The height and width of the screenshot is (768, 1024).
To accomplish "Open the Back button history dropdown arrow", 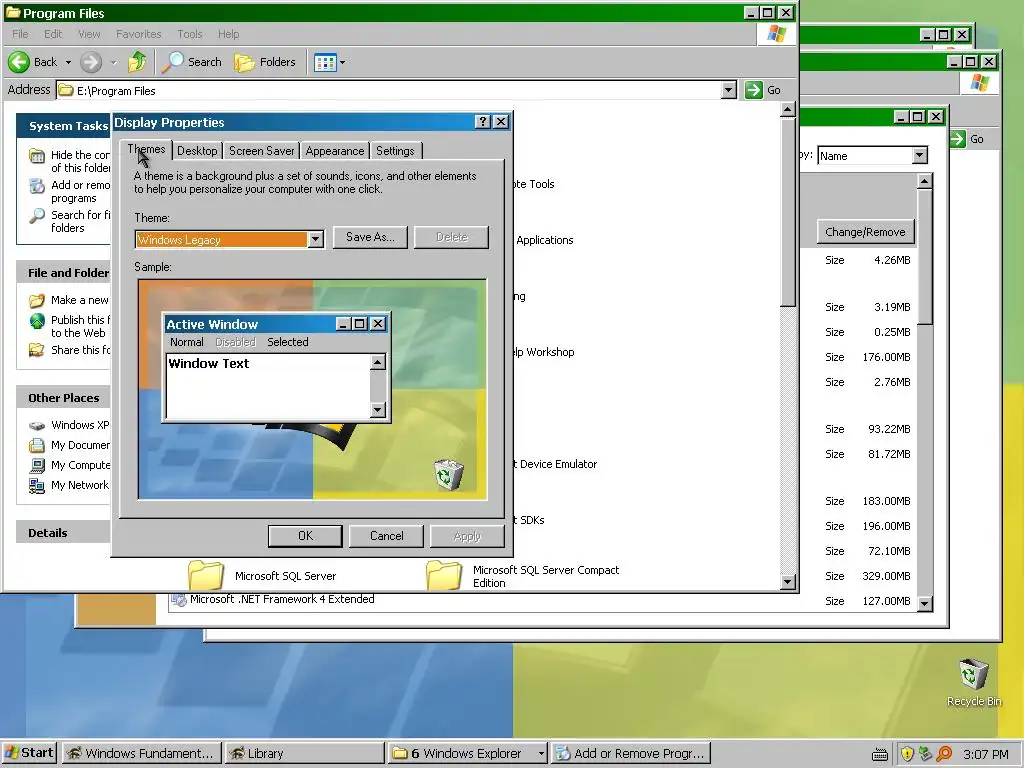I will 68,63.
